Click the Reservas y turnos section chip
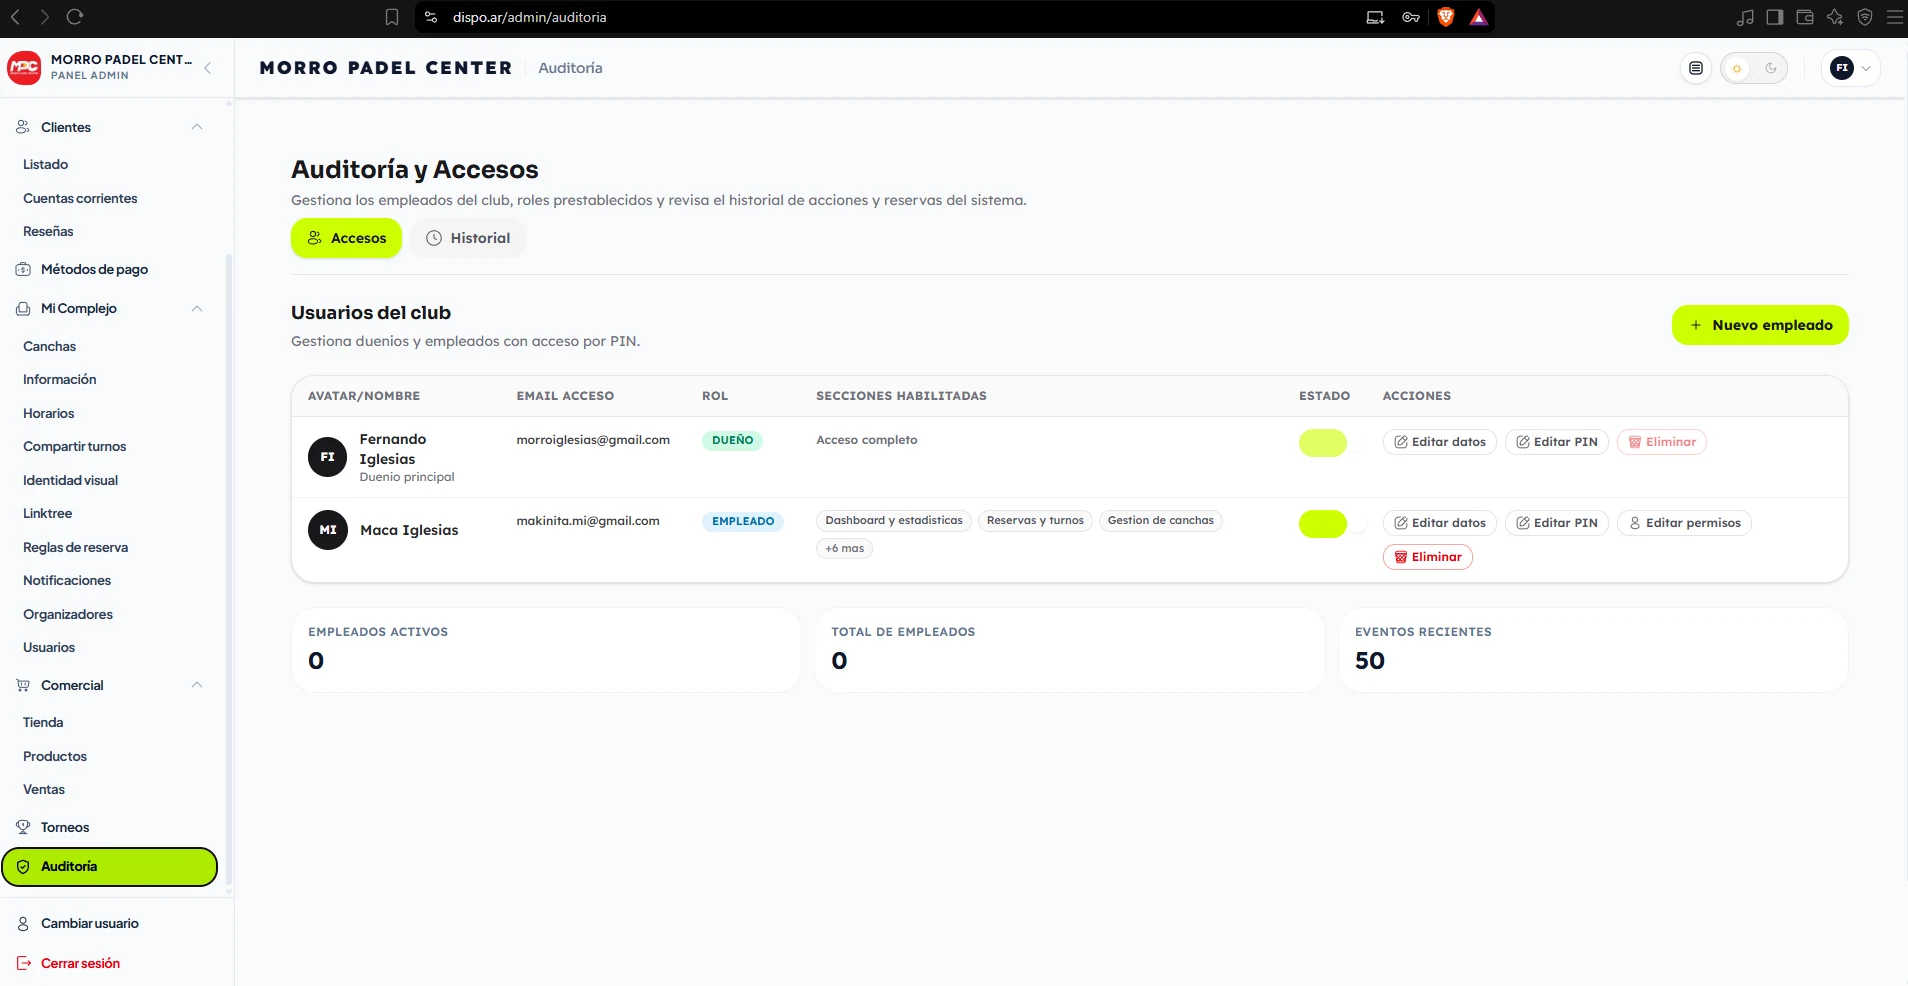Screen dimensions: 1908x986 point(1035,520)
